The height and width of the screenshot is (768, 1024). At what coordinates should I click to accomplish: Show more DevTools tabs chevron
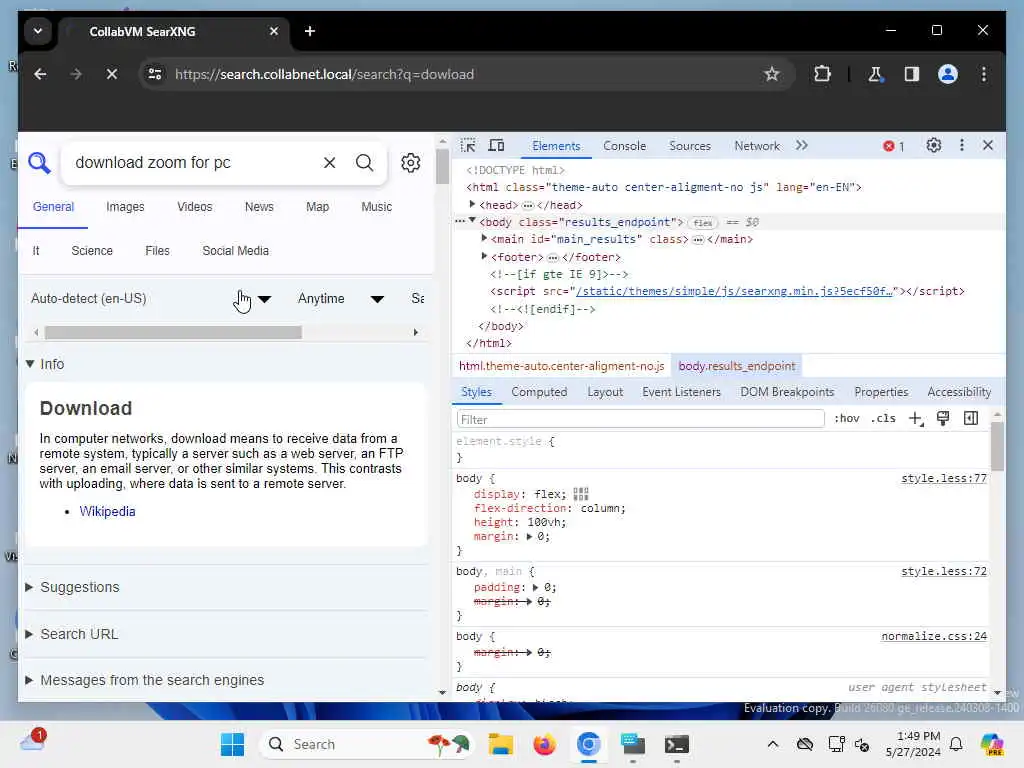pyautogui.click(x=802, y=145)
